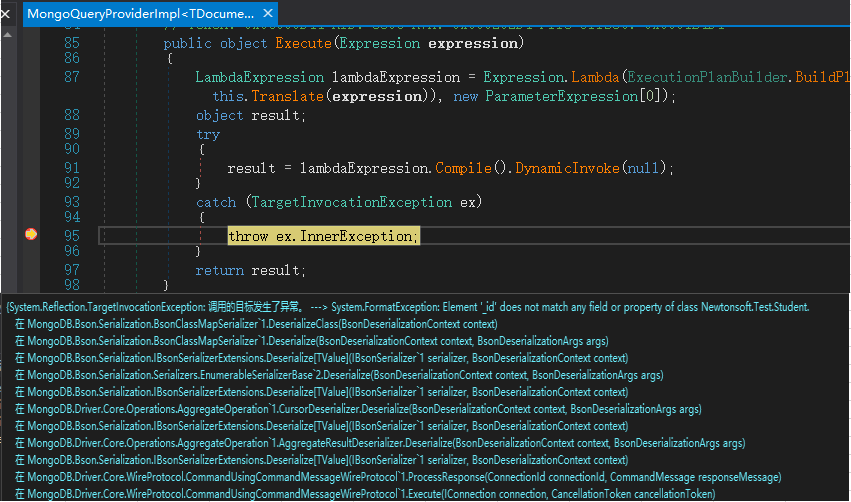Click DynamicInvoke in the try block
Screen dimensions: 851x502
pos(567,168)
